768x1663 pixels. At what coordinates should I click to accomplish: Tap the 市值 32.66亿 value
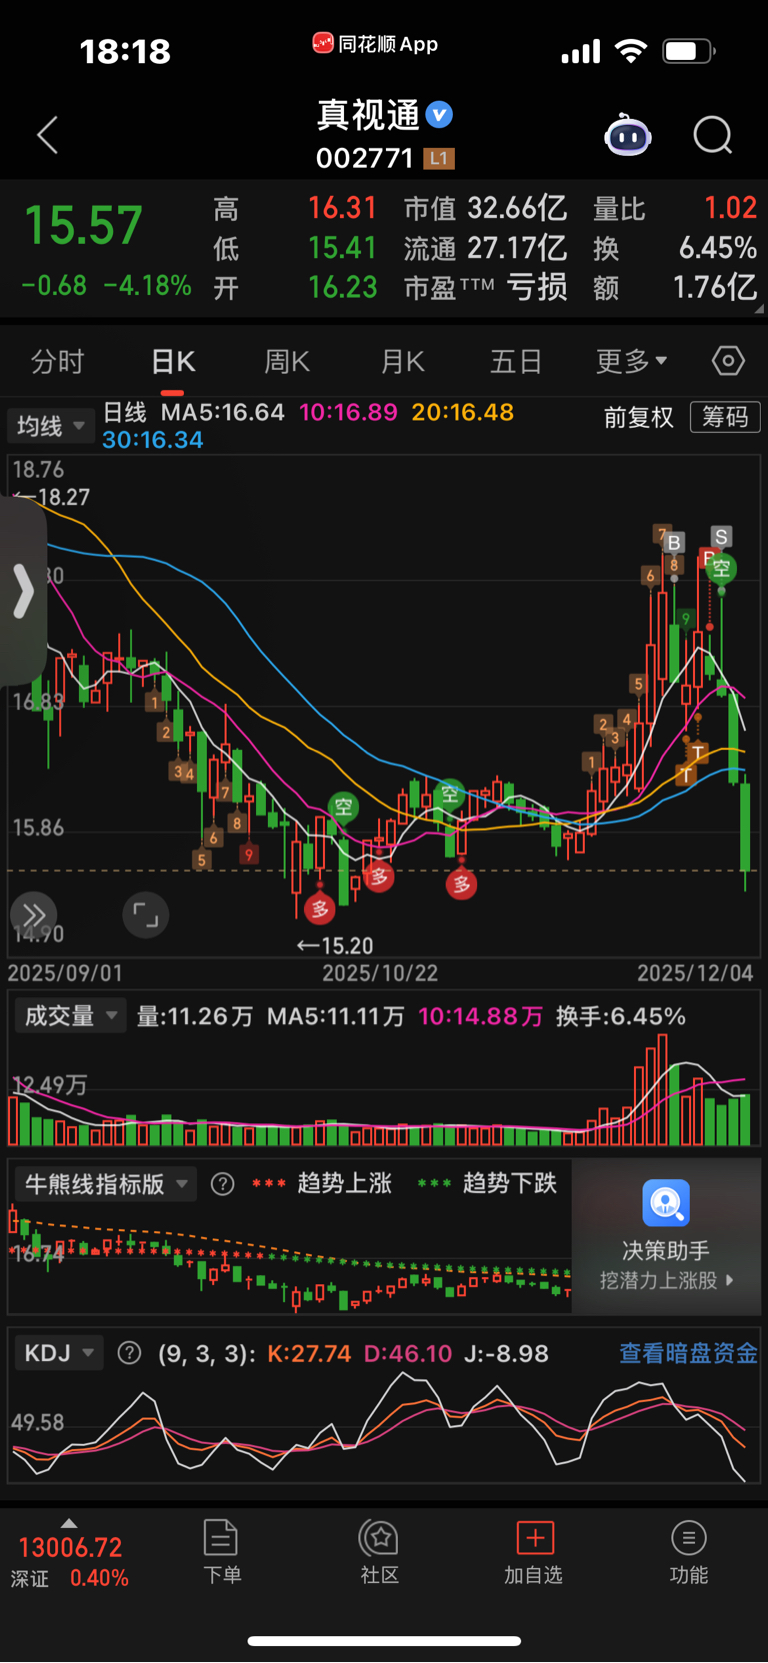click(485, 208)
